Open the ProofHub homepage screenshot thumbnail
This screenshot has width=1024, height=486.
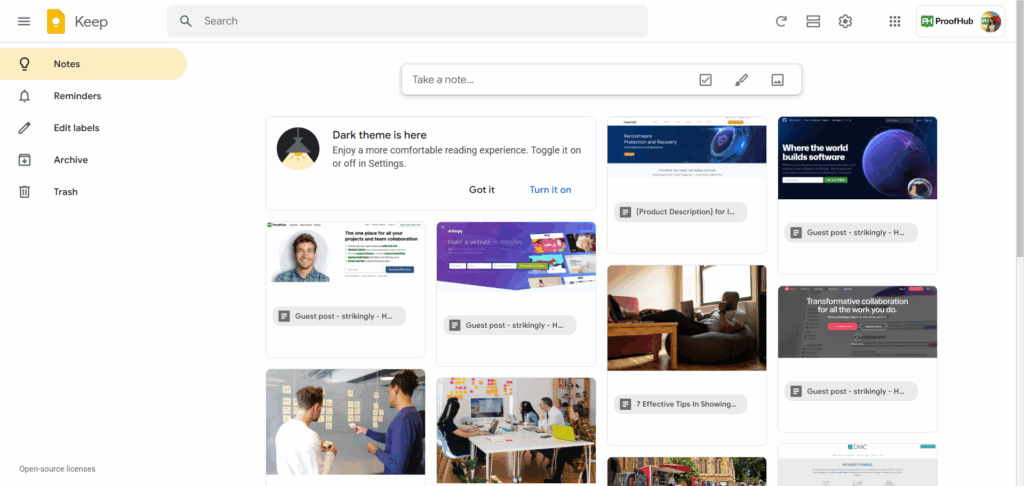(345, 252)
